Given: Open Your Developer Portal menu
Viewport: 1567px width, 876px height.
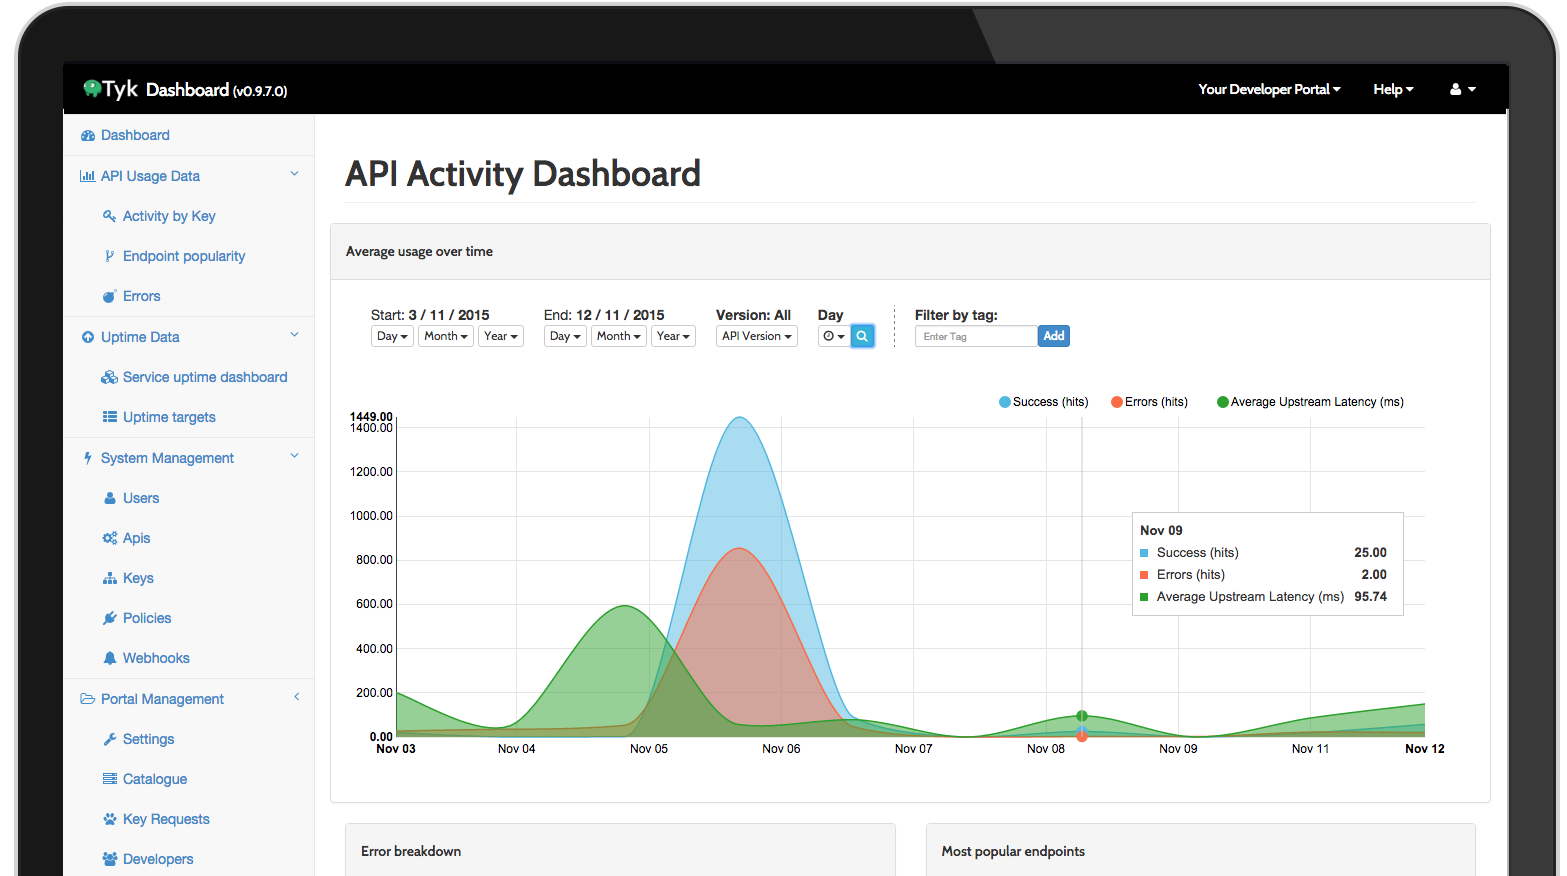Looking at the screenshot, I should pyautogui.click(x=1269, y=89).
